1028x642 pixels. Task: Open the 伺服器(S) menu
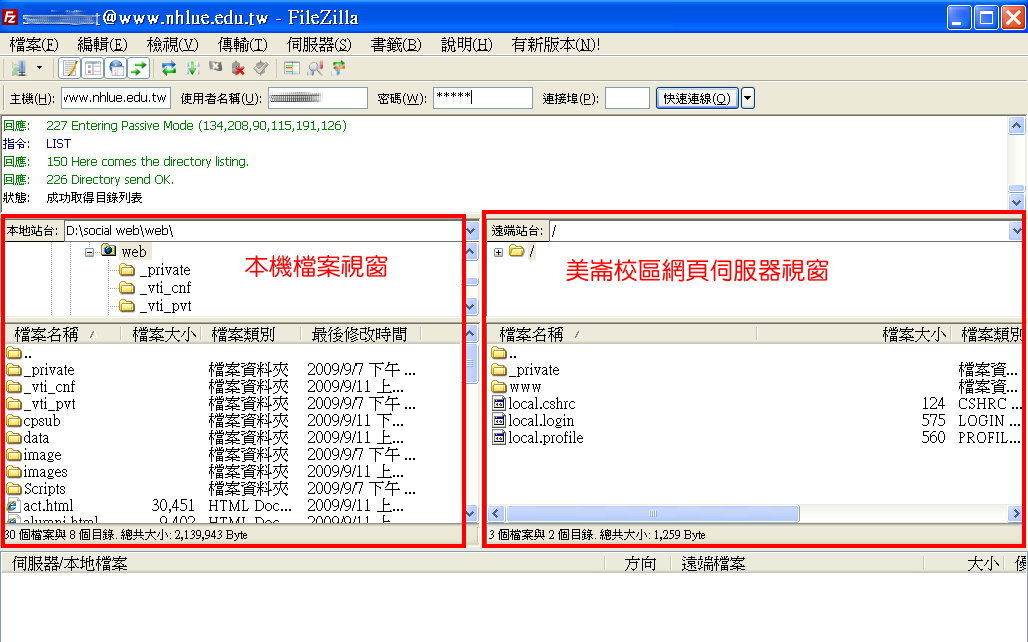click(319, 45)
